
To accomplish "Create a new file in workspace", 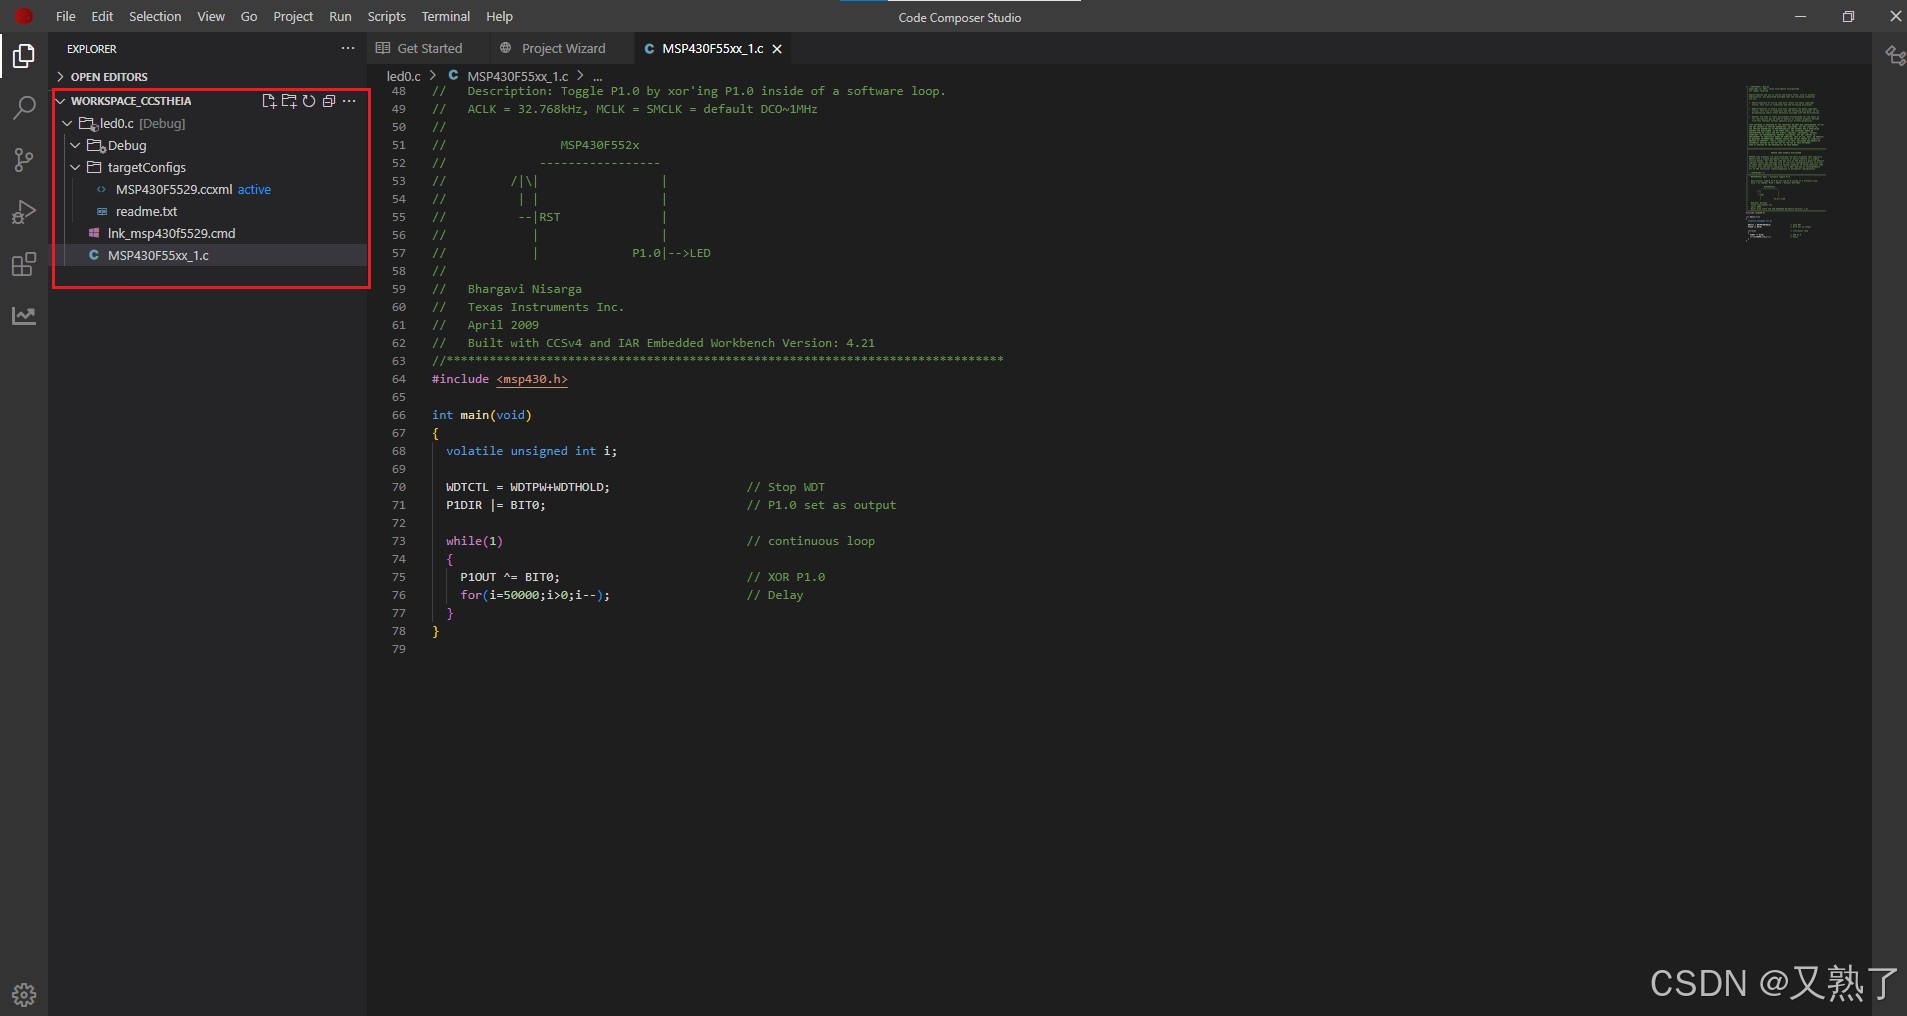I will (x=269, y=101).
